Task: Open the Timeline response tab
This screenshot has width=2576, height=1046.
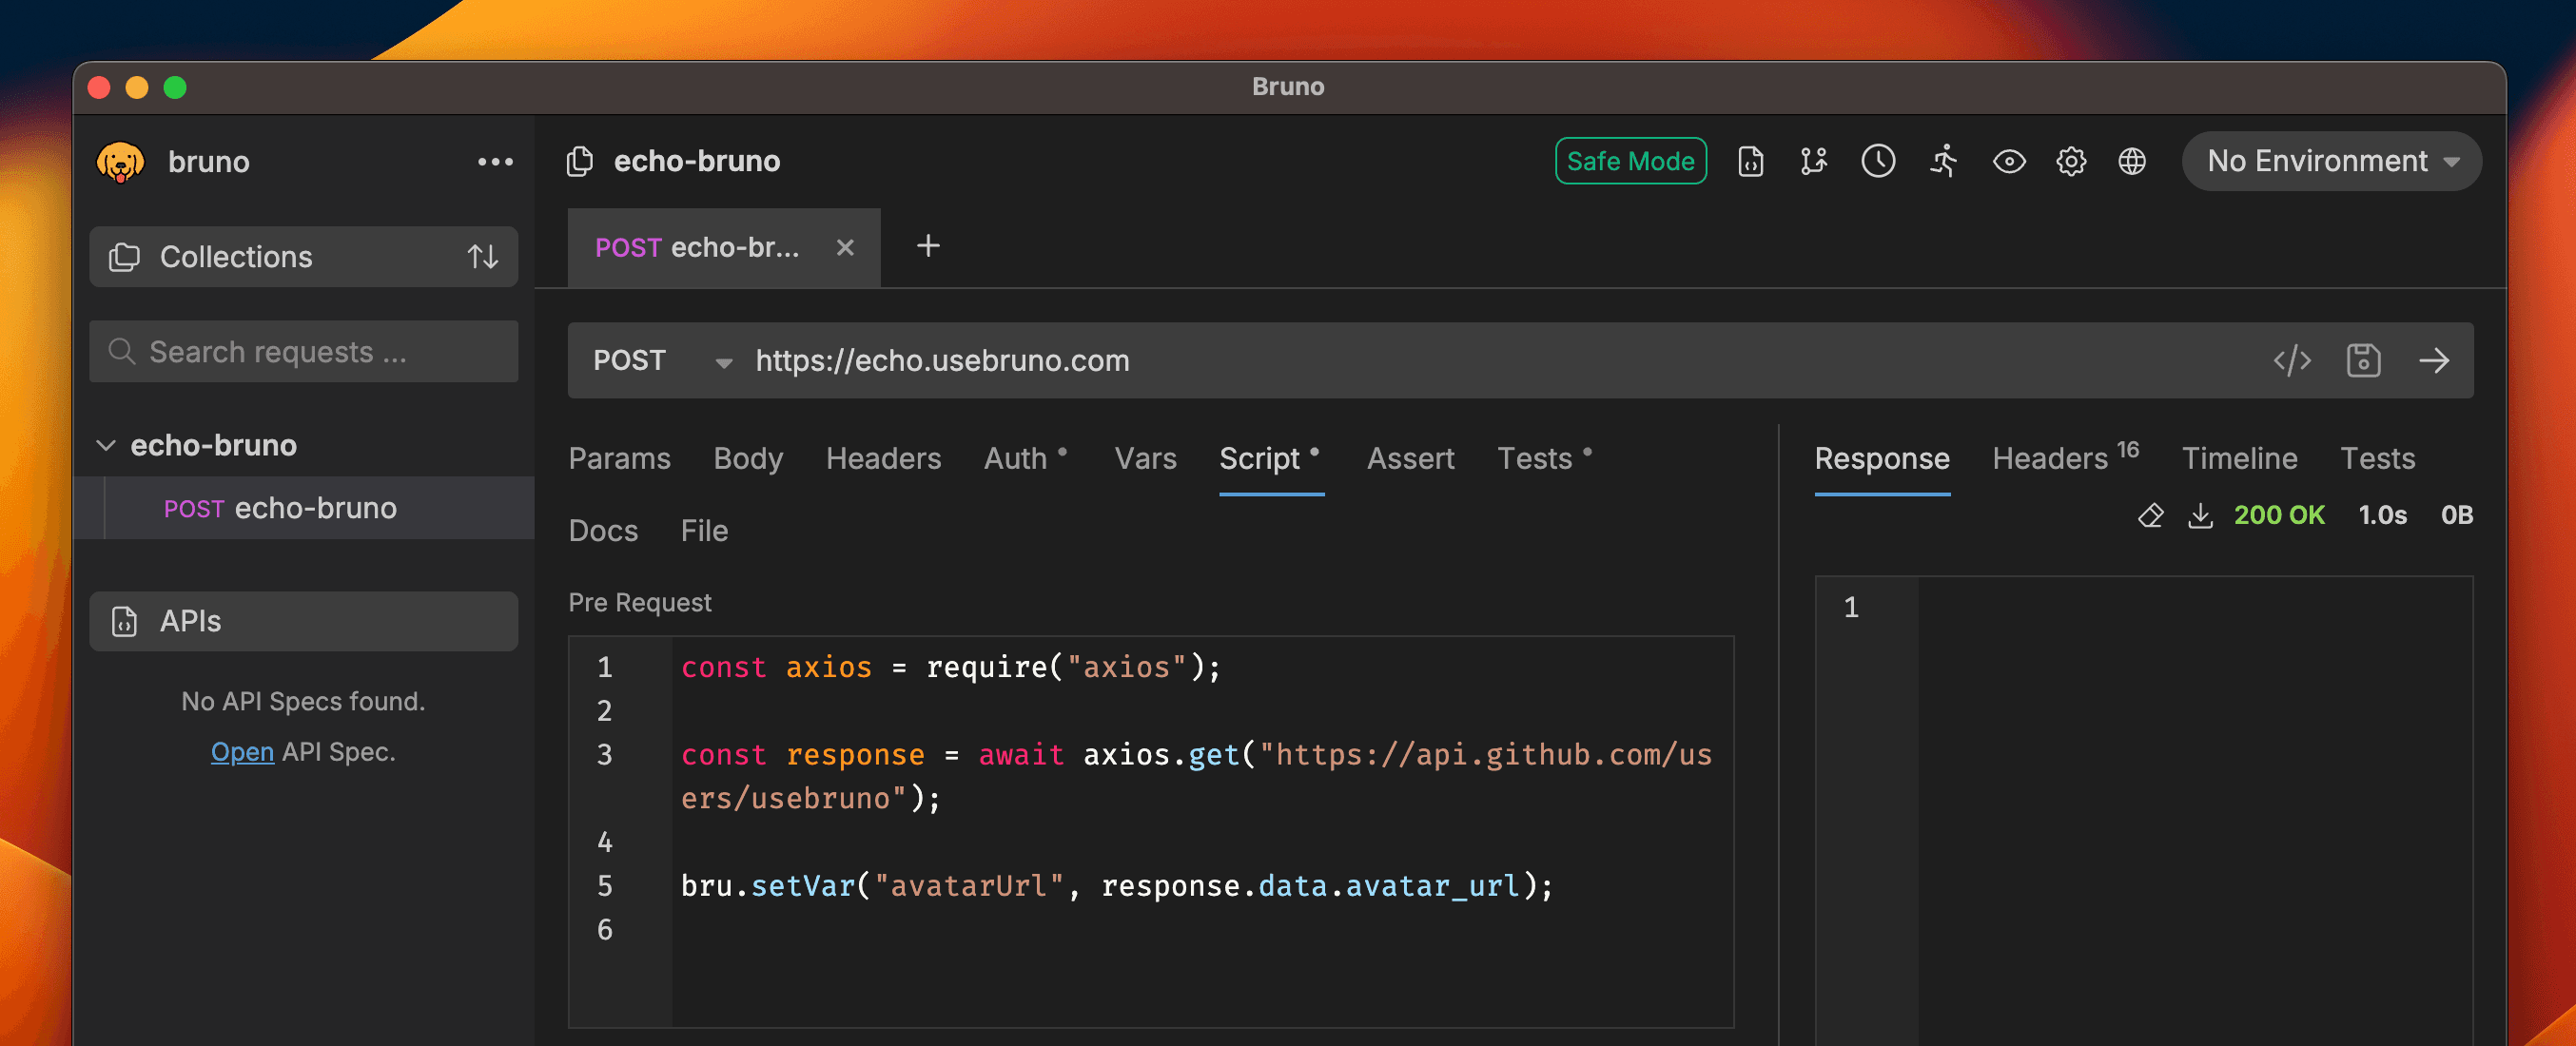Action: pyautogui.click(x=2238, y=458)
